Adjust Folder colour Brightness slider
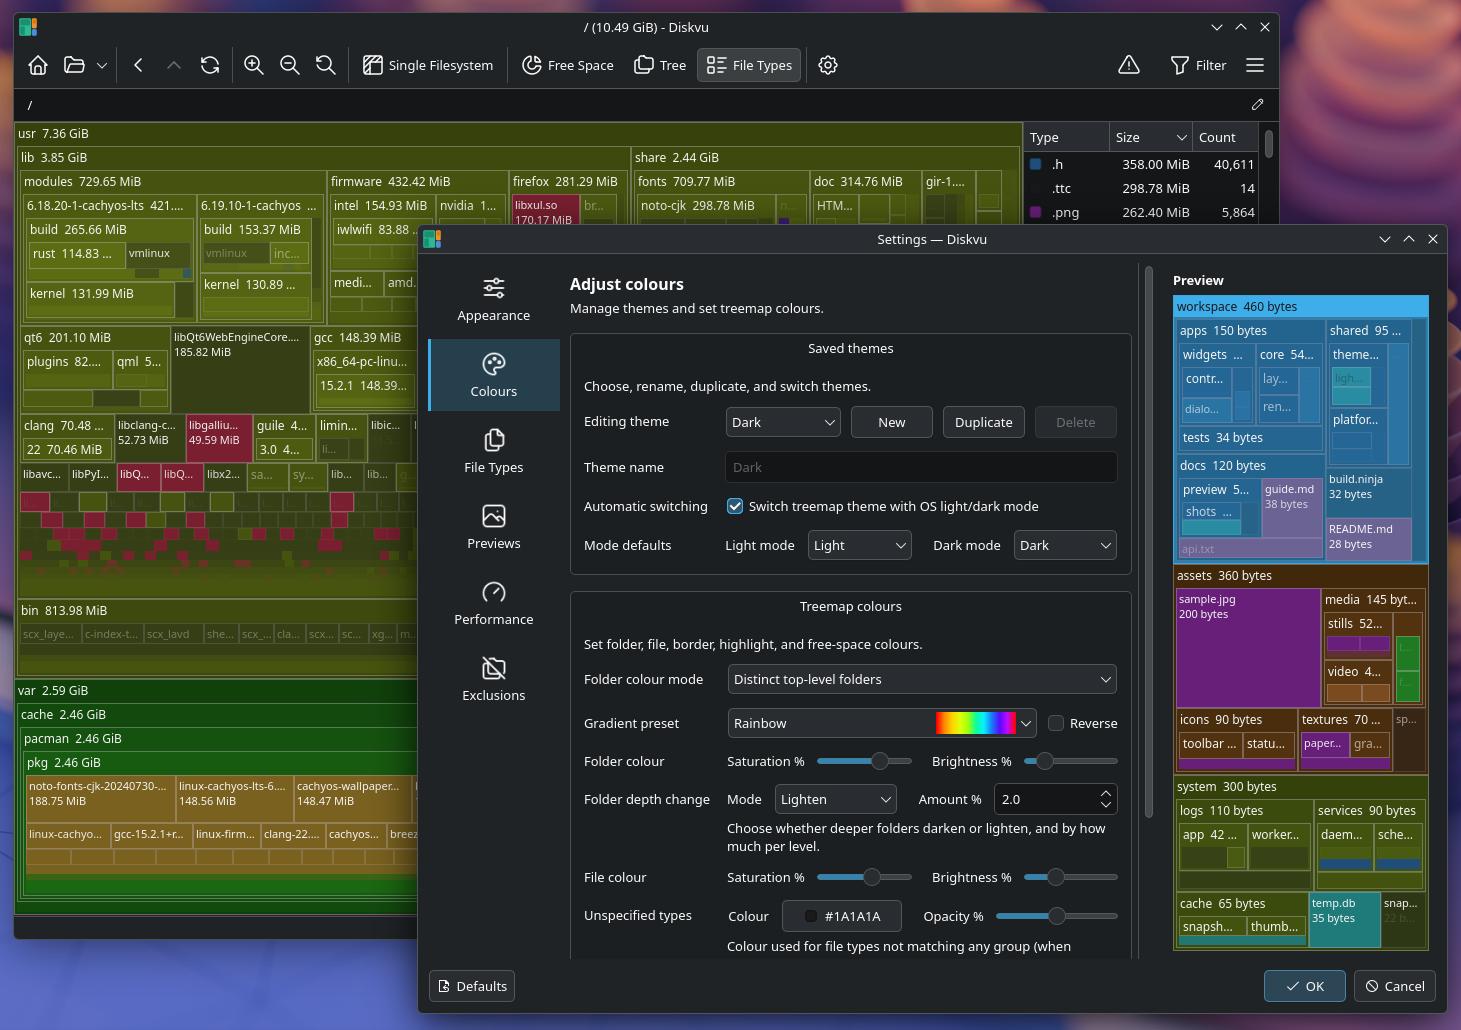 click(1069, 761)
